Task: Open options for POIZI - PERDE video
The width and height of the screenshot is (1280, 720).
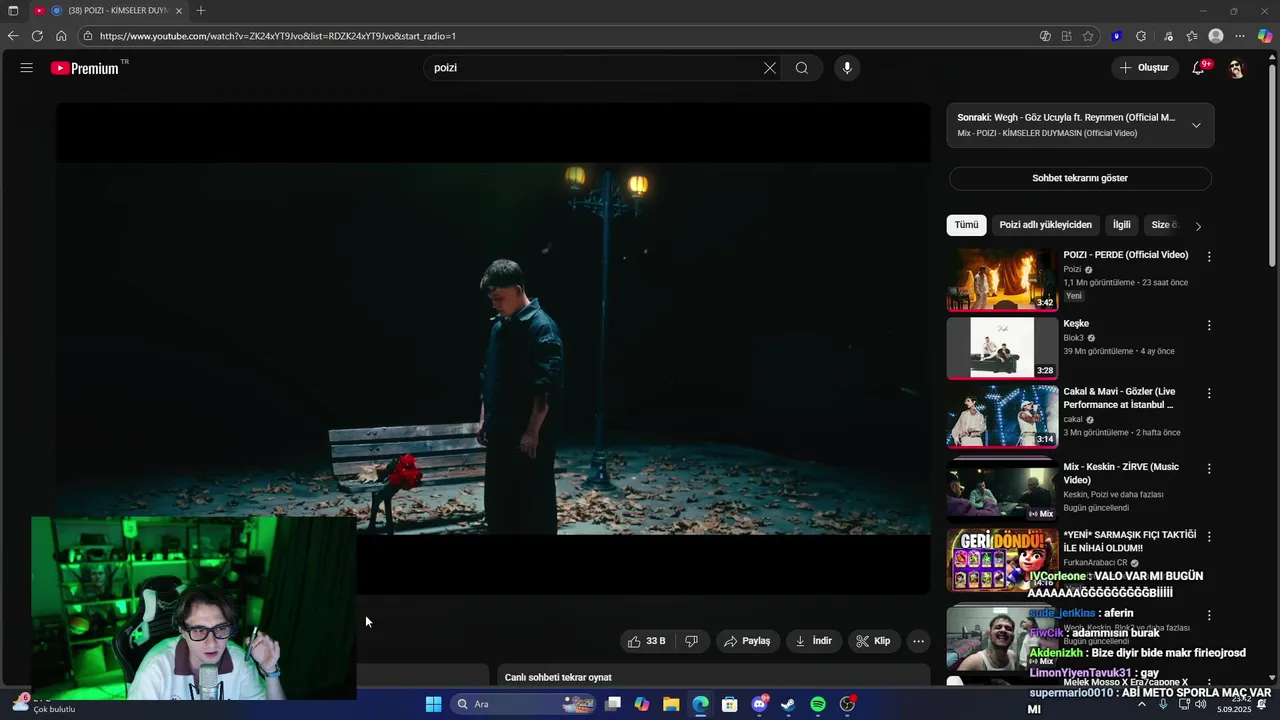Action: point(1209,257)
